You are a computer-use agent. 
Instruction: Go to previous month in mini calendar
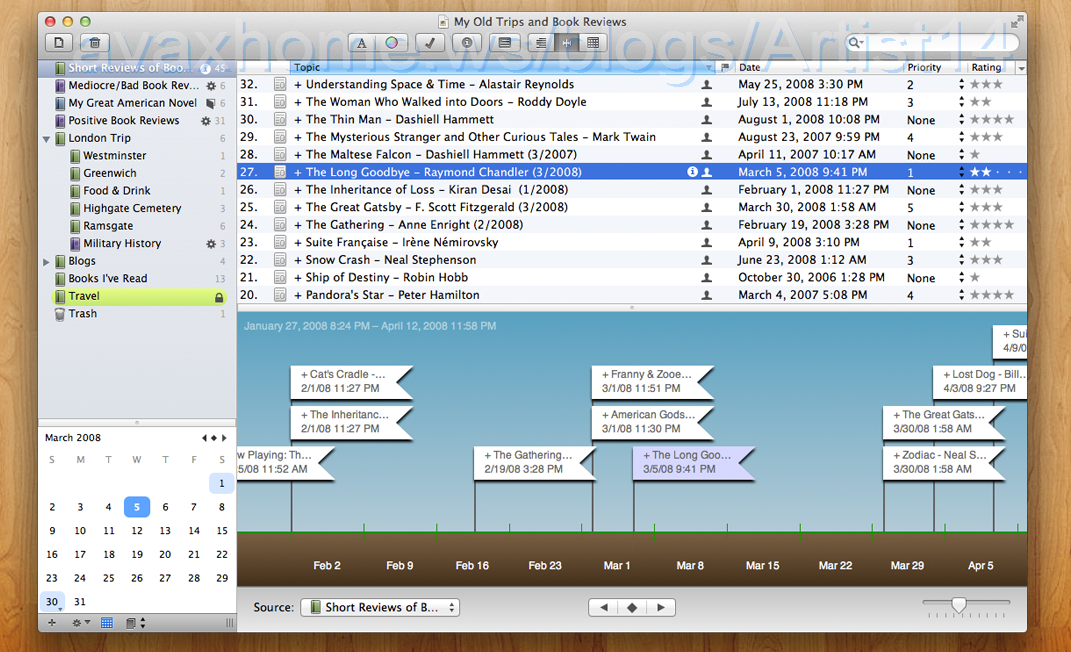[x=204, y=438]
